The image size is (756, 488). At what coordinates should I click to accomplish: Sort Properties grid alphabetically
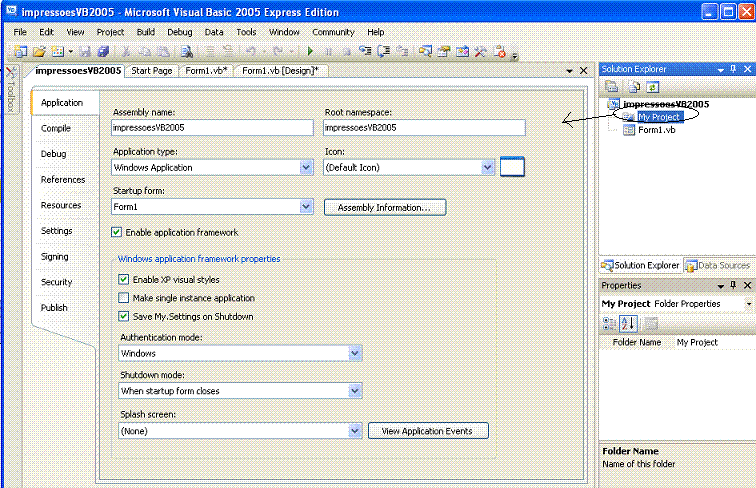tap(628, 324)
